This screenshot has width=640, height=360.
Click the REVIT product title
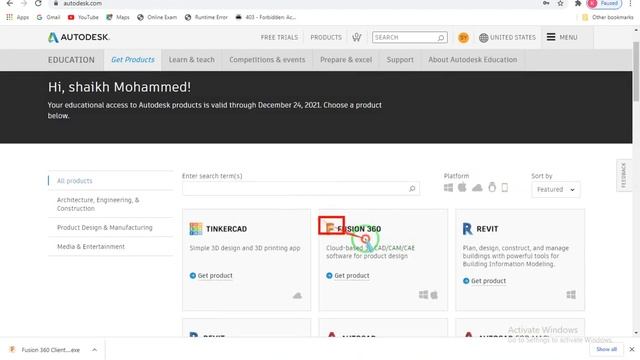(x=487, y=229)
